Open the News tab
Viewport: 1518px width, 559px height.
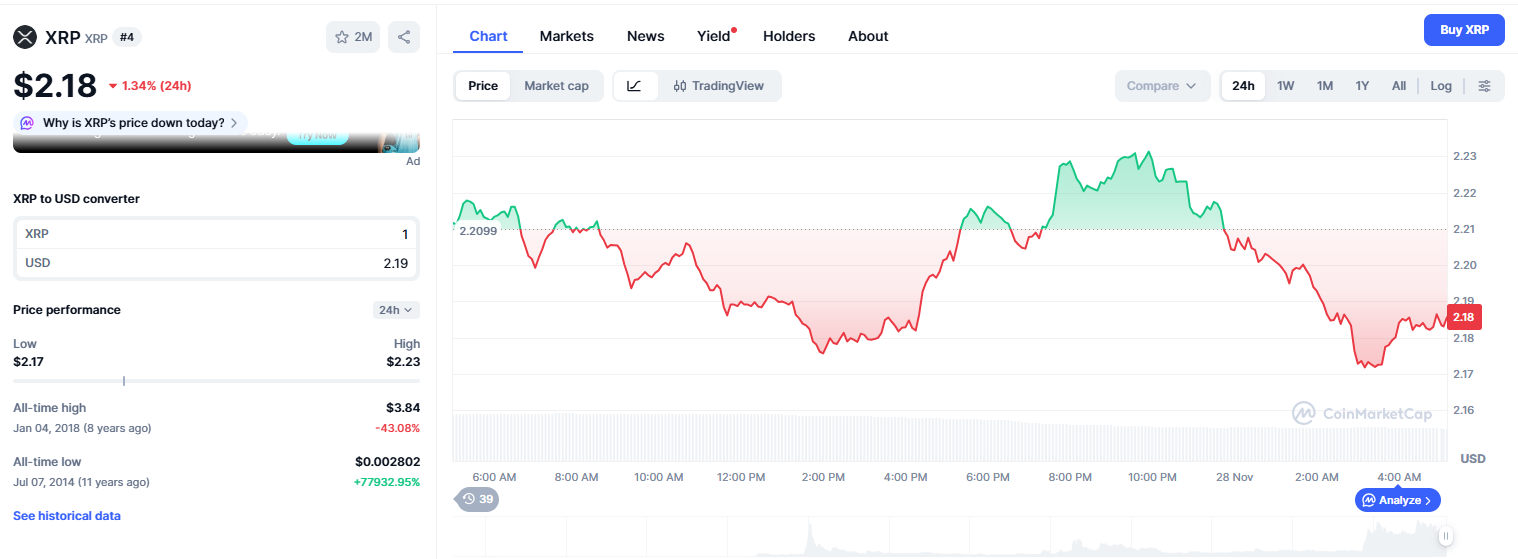(x=646, y=36)
